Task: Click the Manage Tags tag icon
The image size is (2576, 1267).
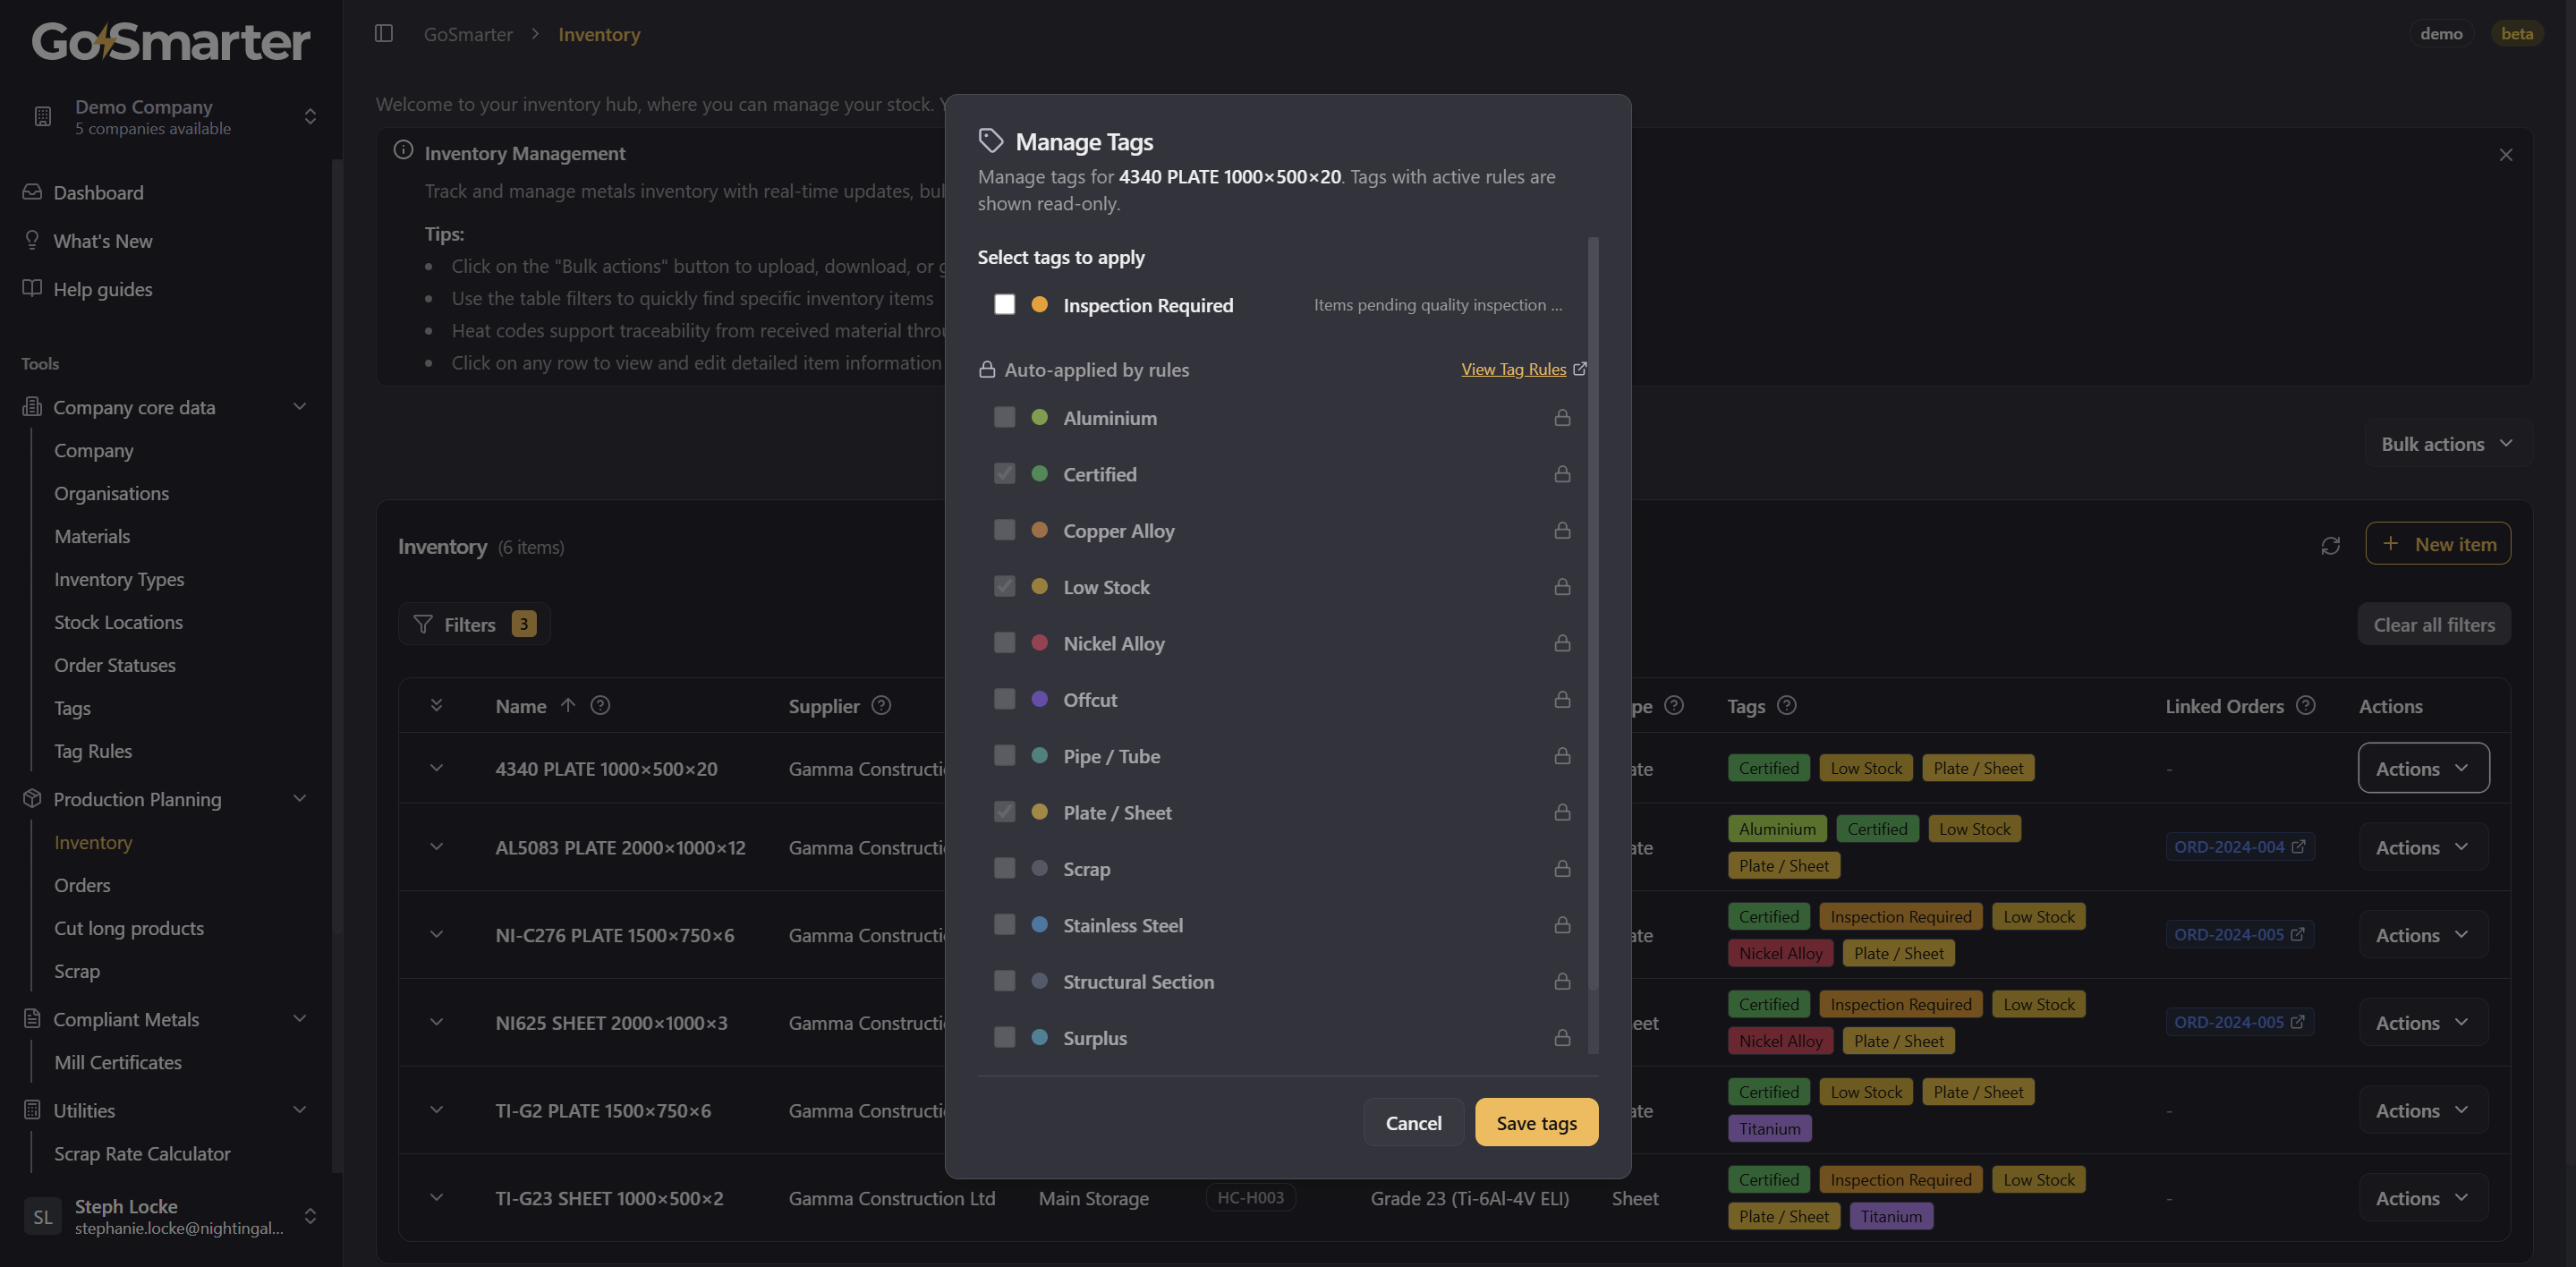Action: click(x=991, y=141)
